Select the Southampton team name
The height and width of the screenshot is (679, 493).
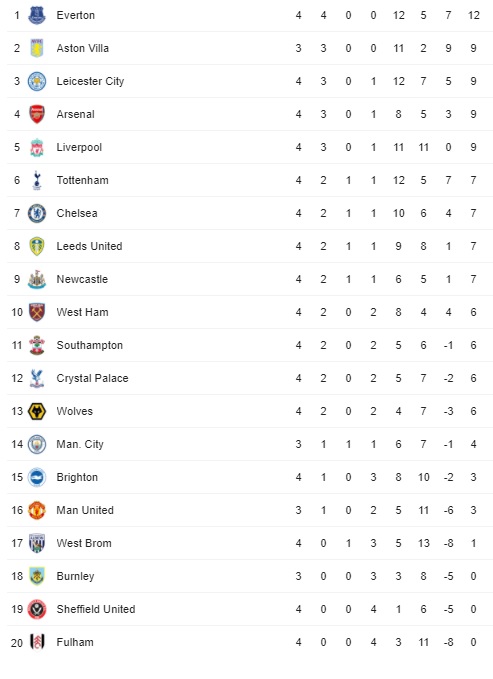(x=90, y=345)
